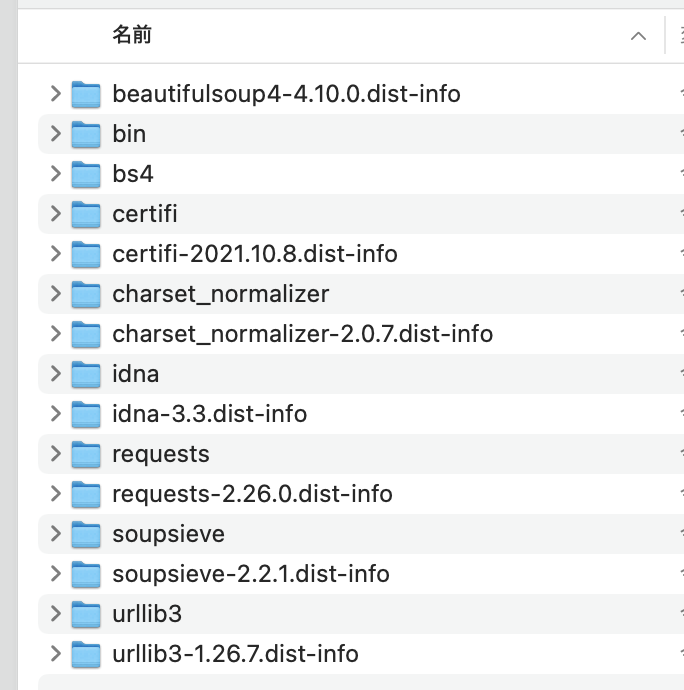Click the column divider beside the 名前 header
The height and width of the screenshot is (690, 684).
coord(665,35)
